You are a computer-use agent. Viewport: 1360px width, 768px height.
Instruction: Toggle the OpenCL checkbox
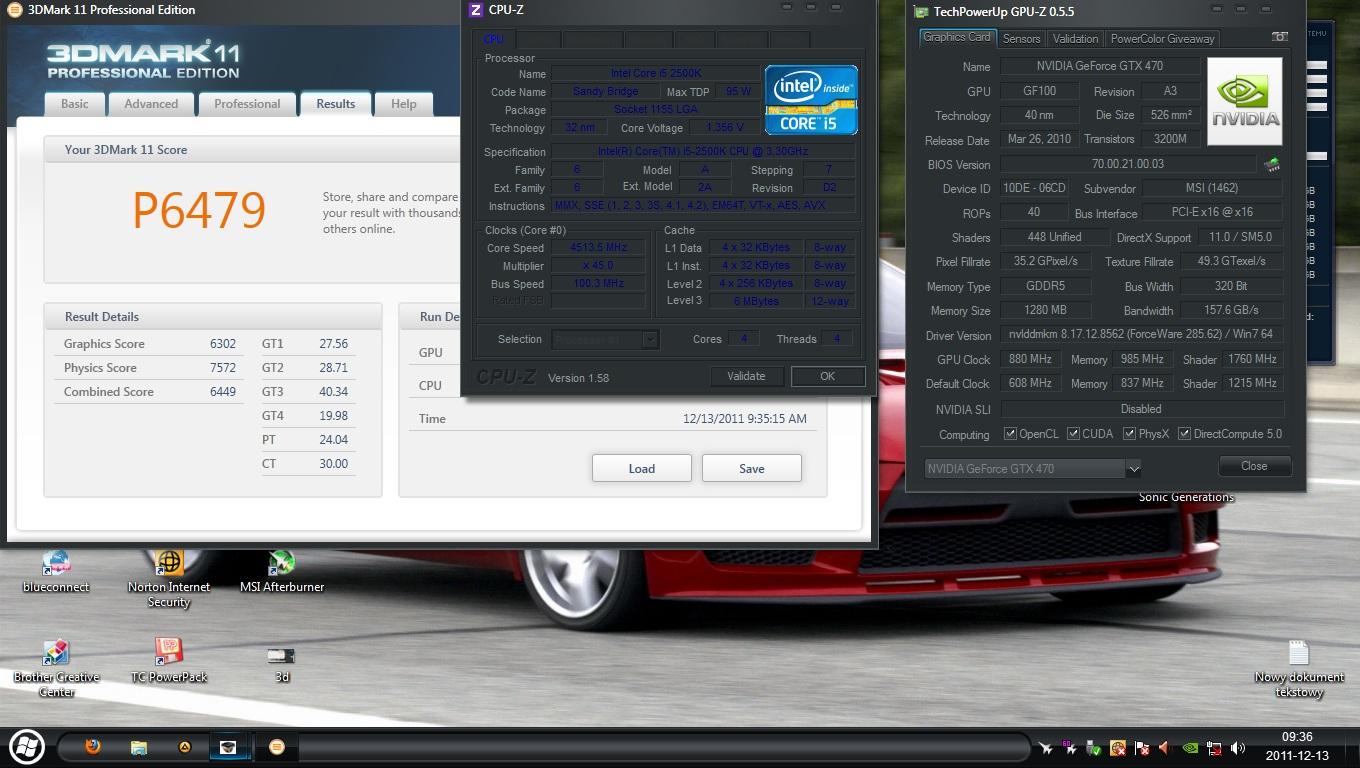(x=1010, y=434)
